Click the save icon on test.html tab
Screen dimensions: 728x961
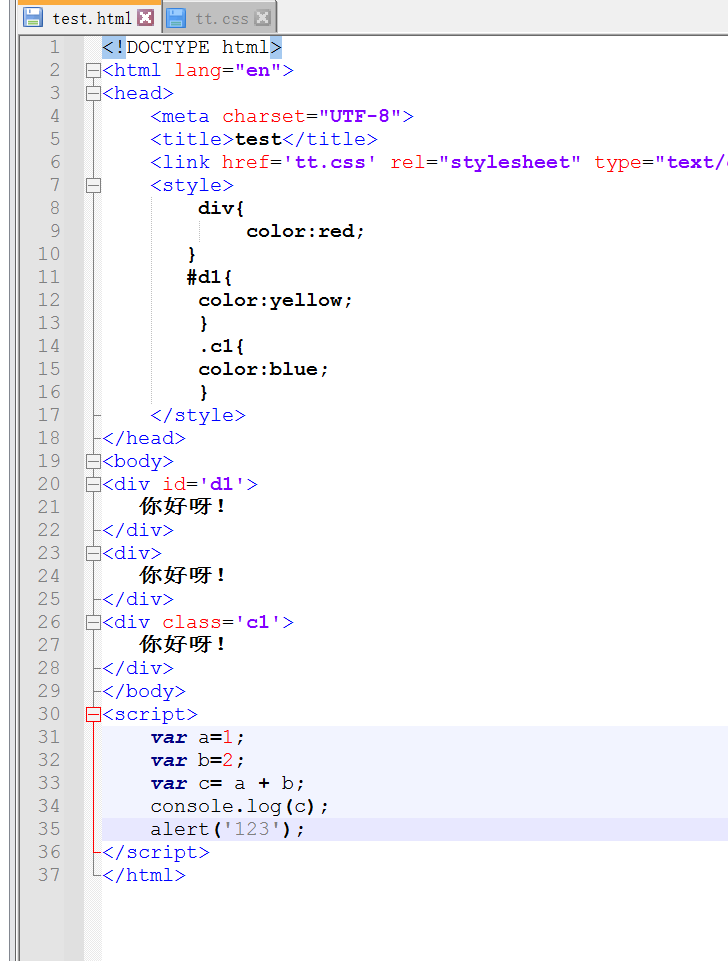[x=32, y=17]
